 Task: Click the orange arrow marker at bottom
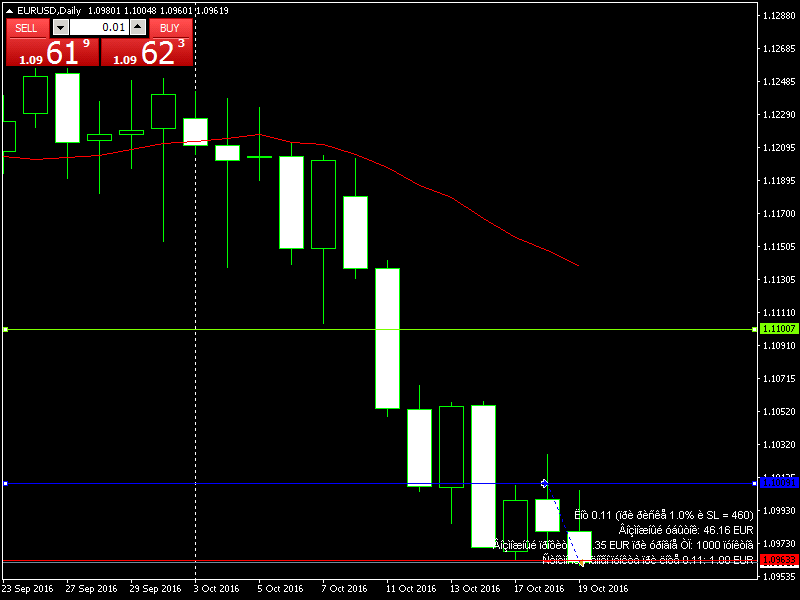pyautogui.click(x=581, y=563)
